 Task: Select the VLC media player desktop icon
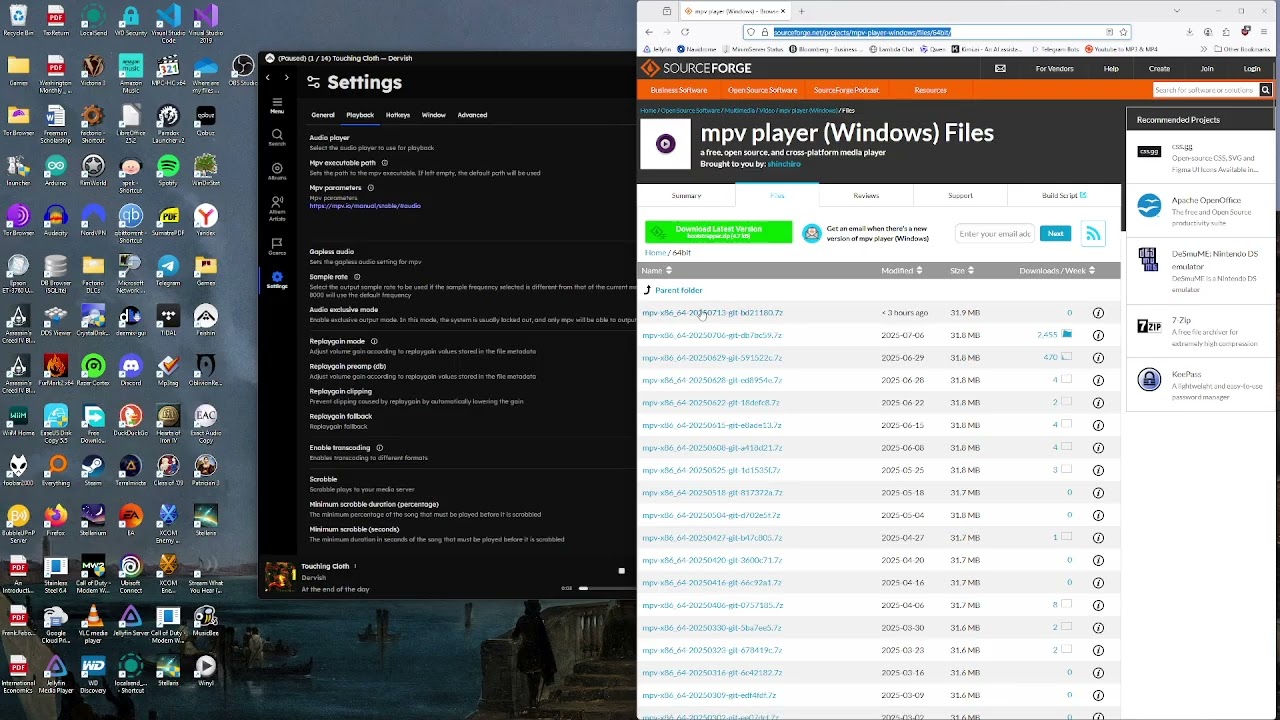click(93, 622)
